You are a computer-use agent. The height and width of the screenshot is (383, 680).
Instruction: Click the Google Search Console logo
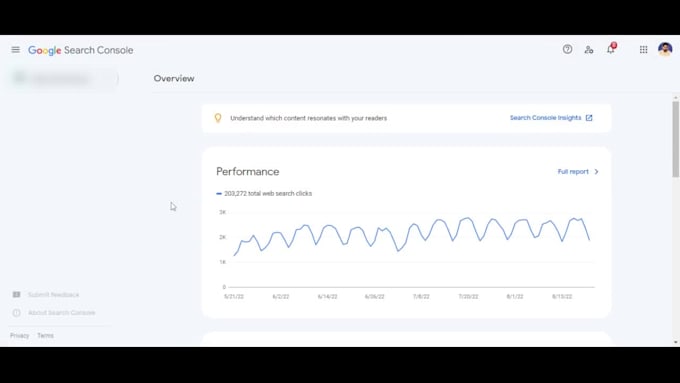click(x=81, y=50)
